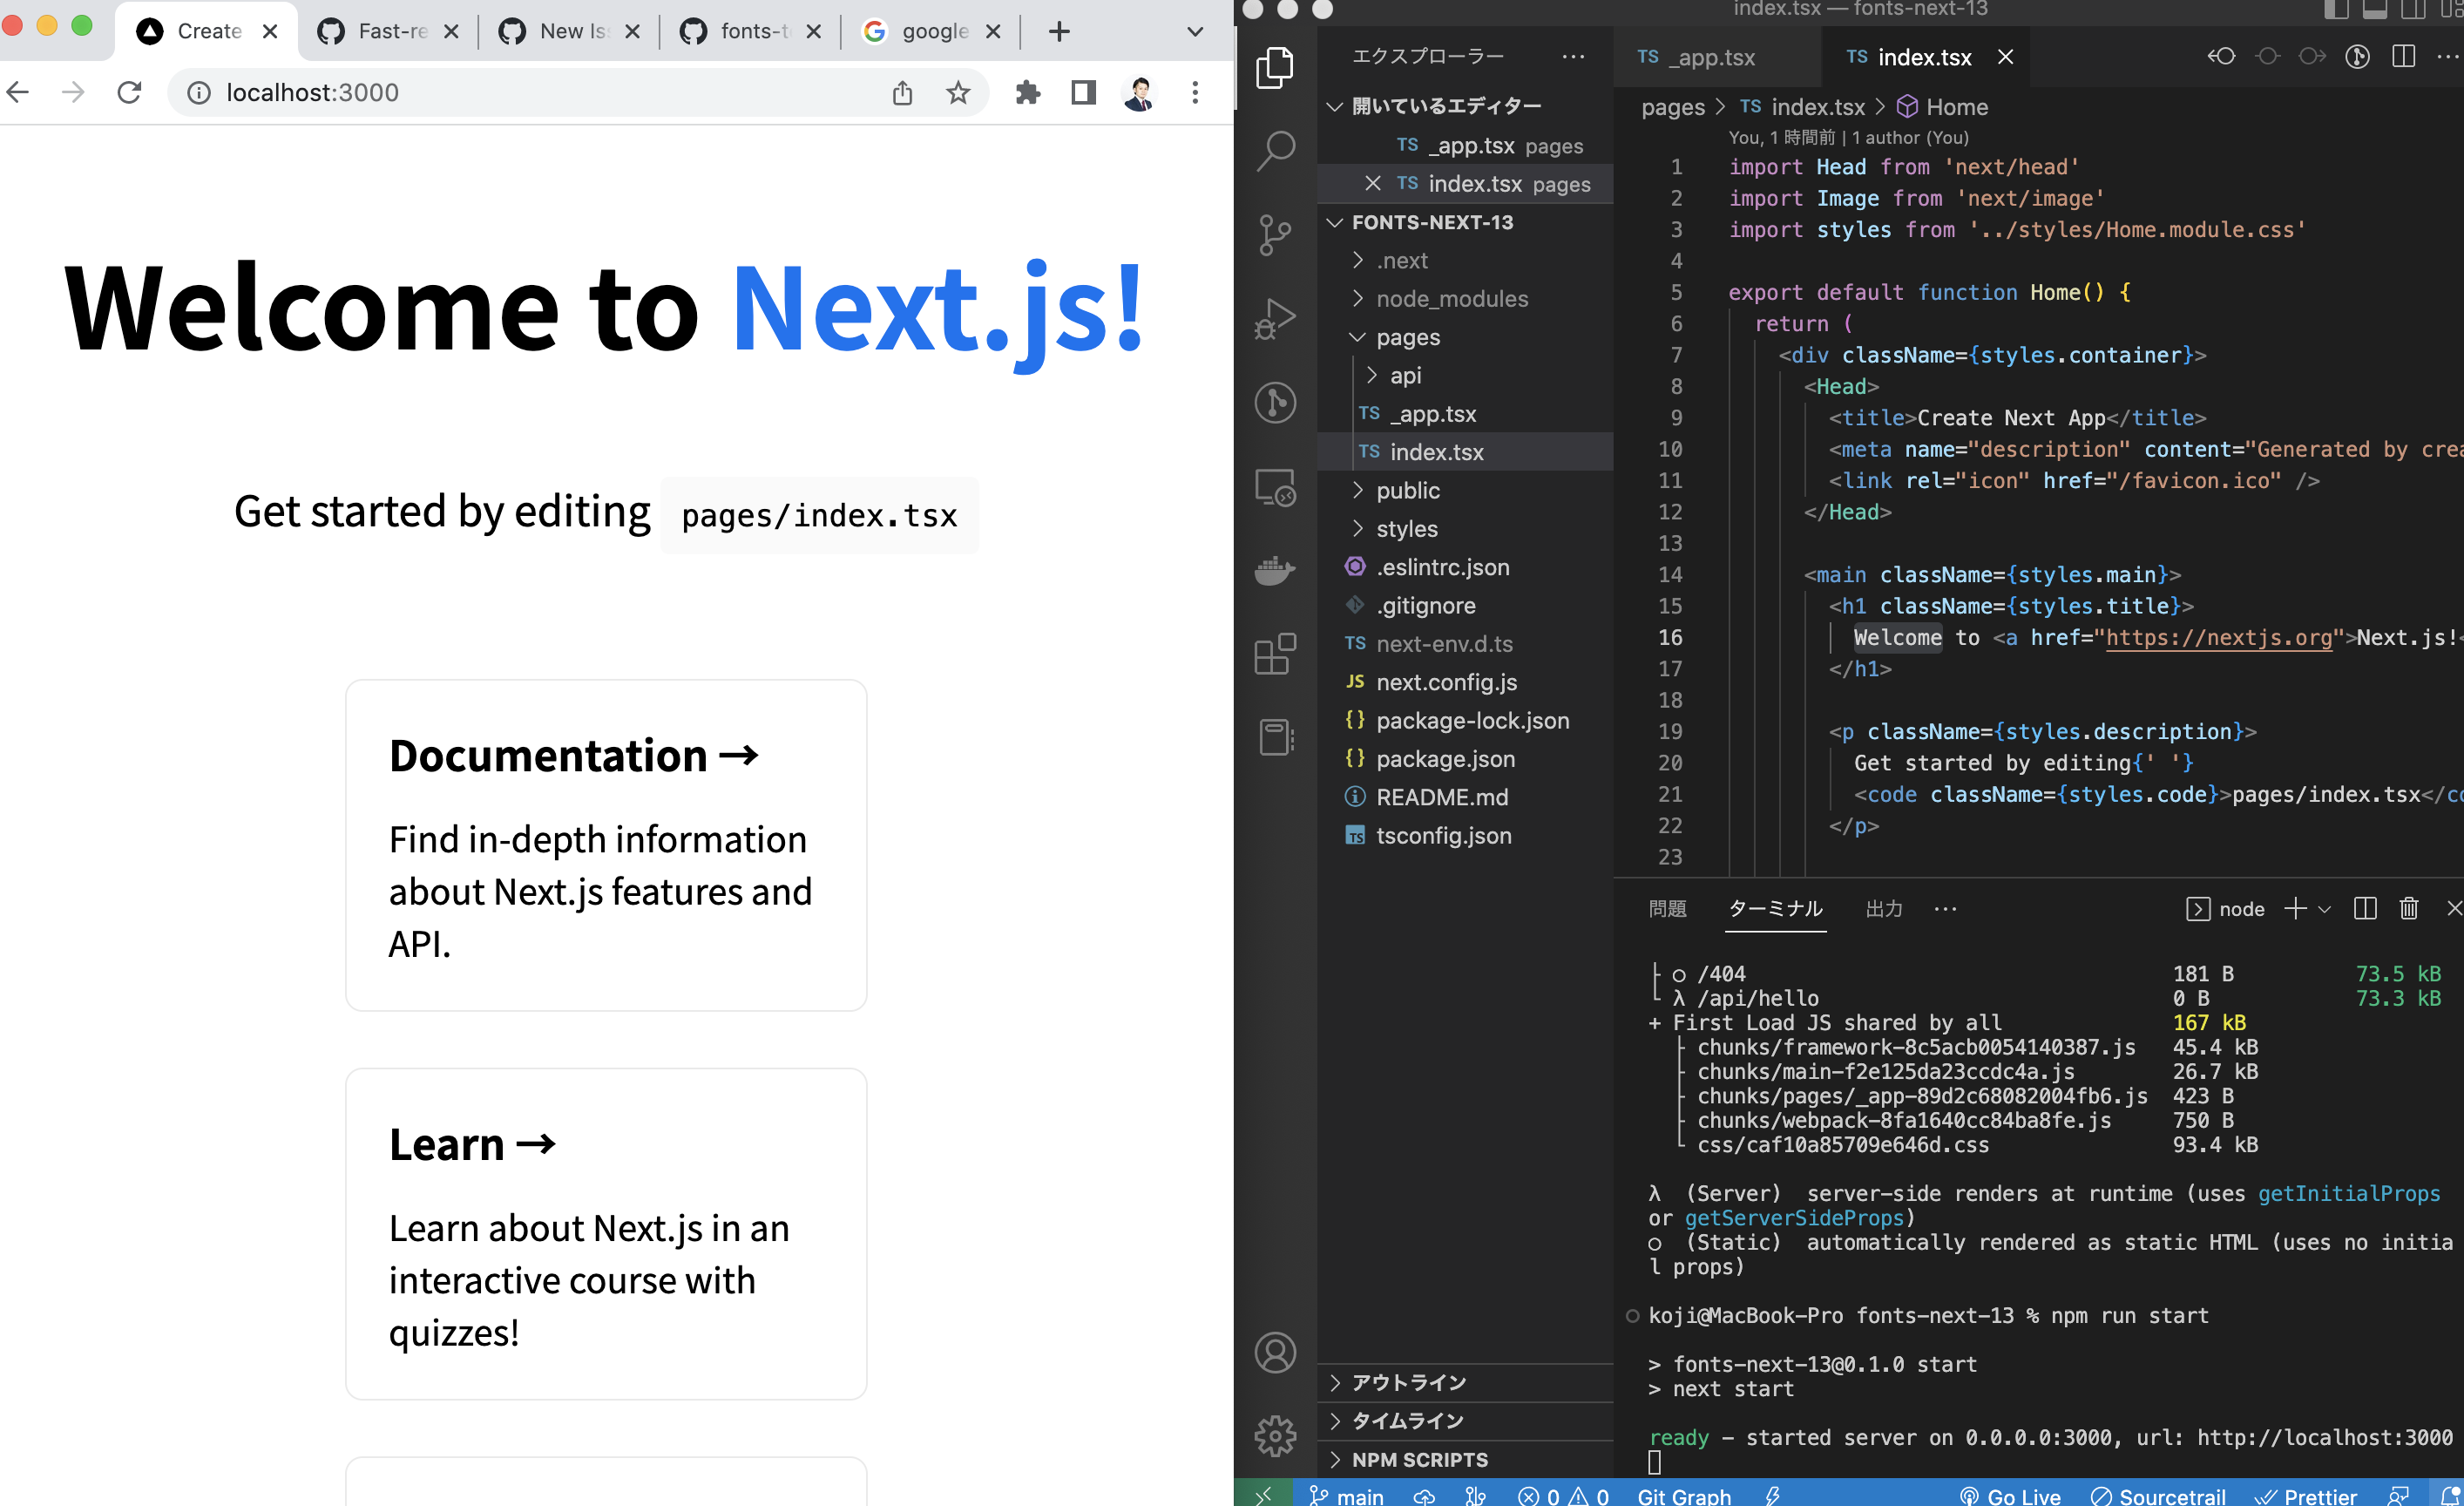Start the Go Live server

tap(2010, 1494)
